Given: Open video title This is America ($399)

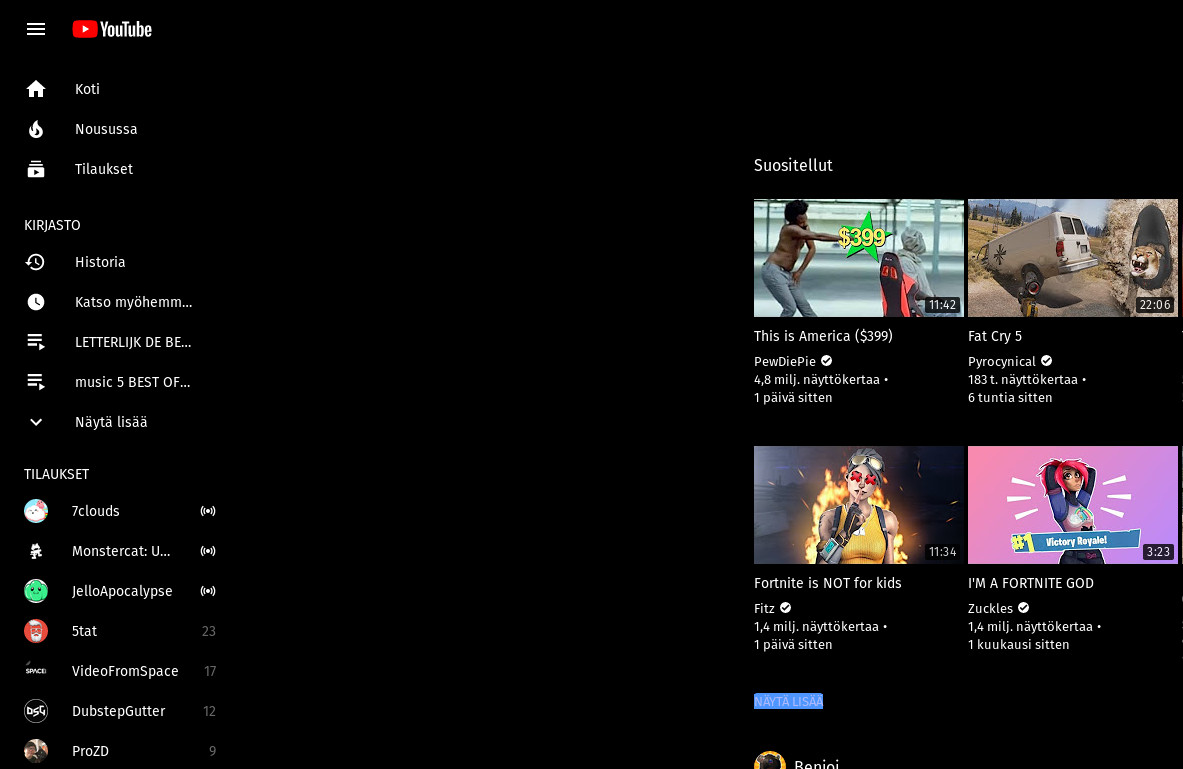Looking at the screenshot, I should click(x=823, y=336).
